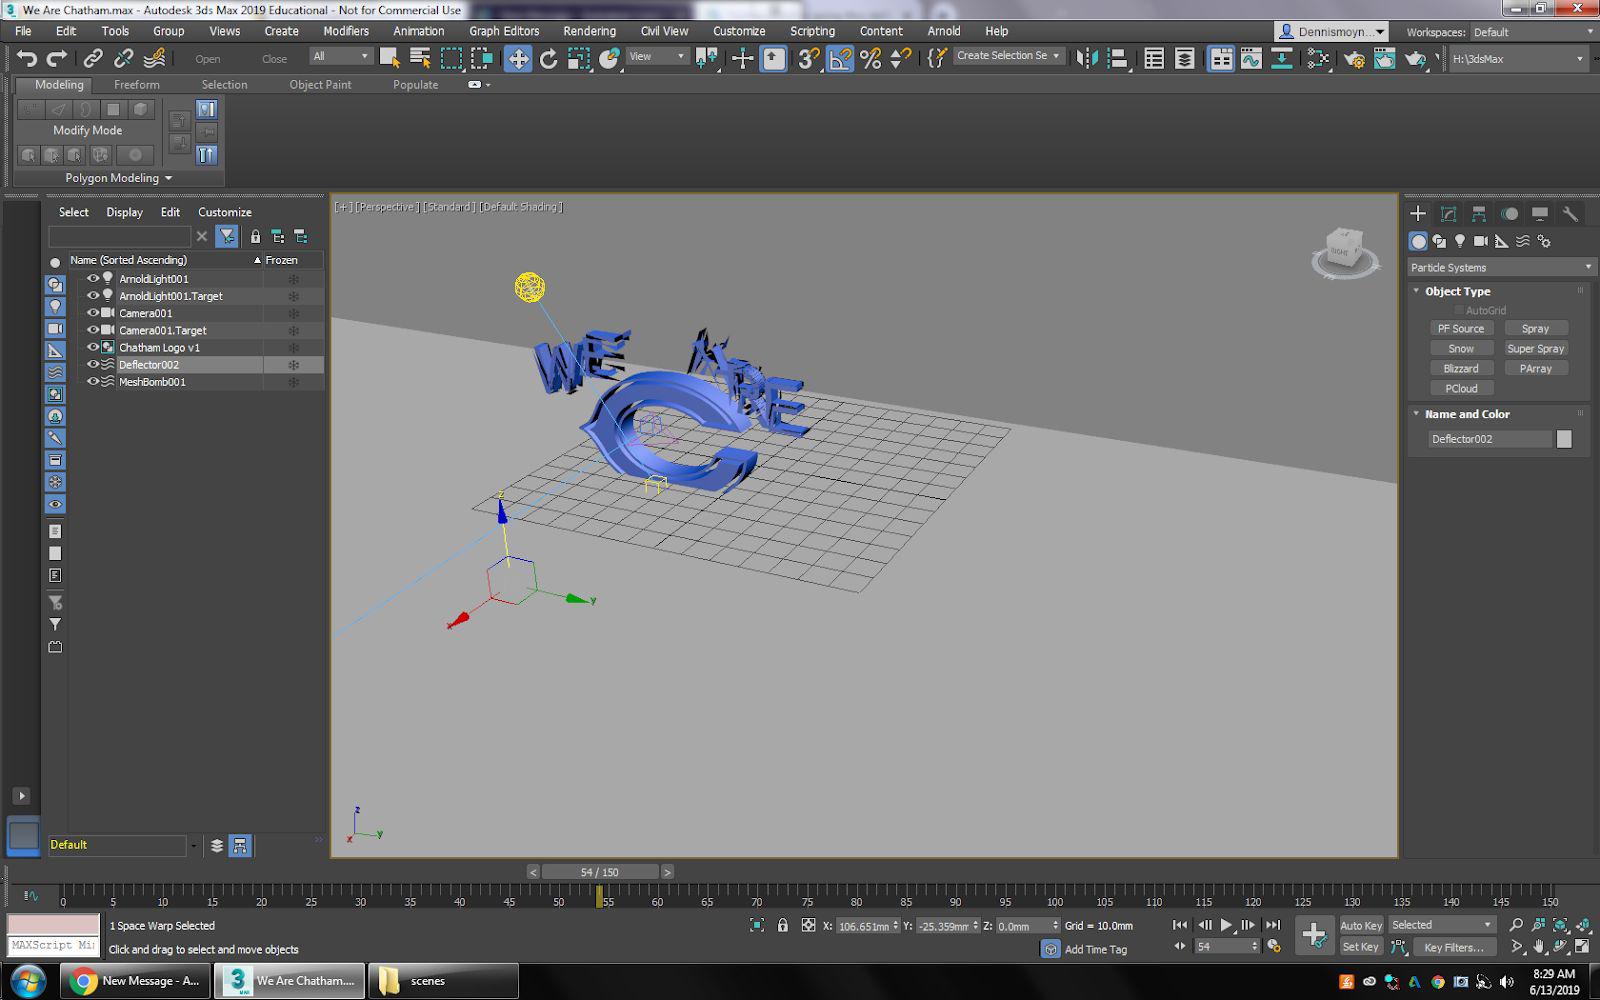Viewport: 1600px width, 1000px height.
Task: Activate the Select Object tool
Action: 390,59
